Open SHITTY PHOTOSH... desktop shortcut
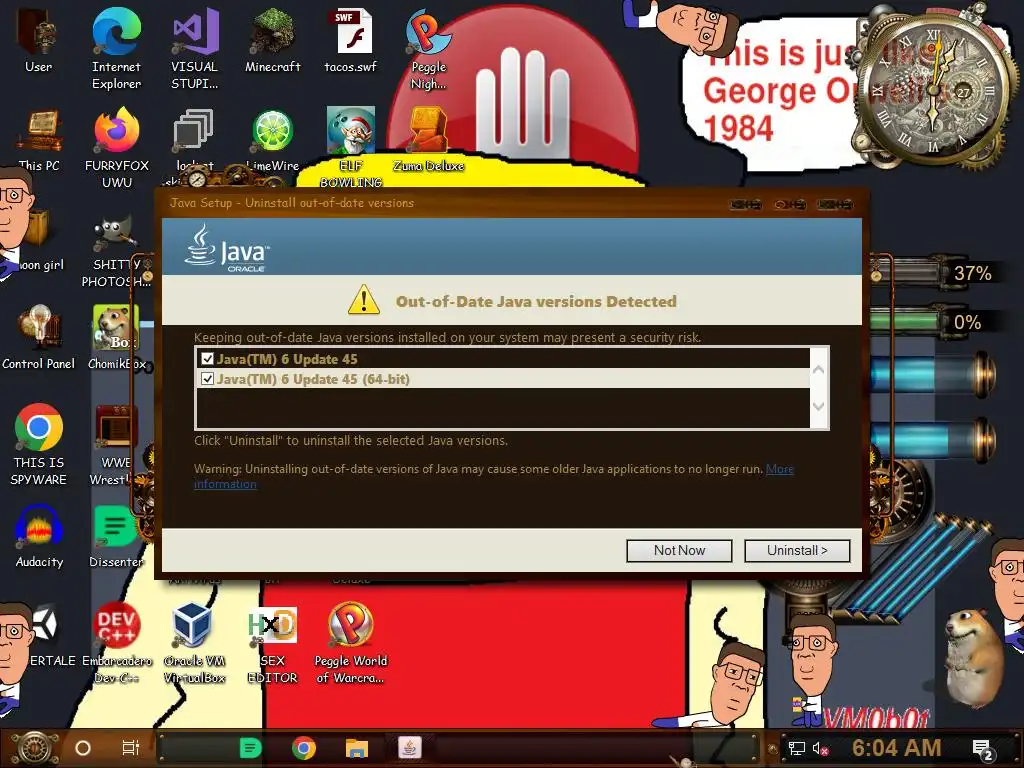 (116, 251)
